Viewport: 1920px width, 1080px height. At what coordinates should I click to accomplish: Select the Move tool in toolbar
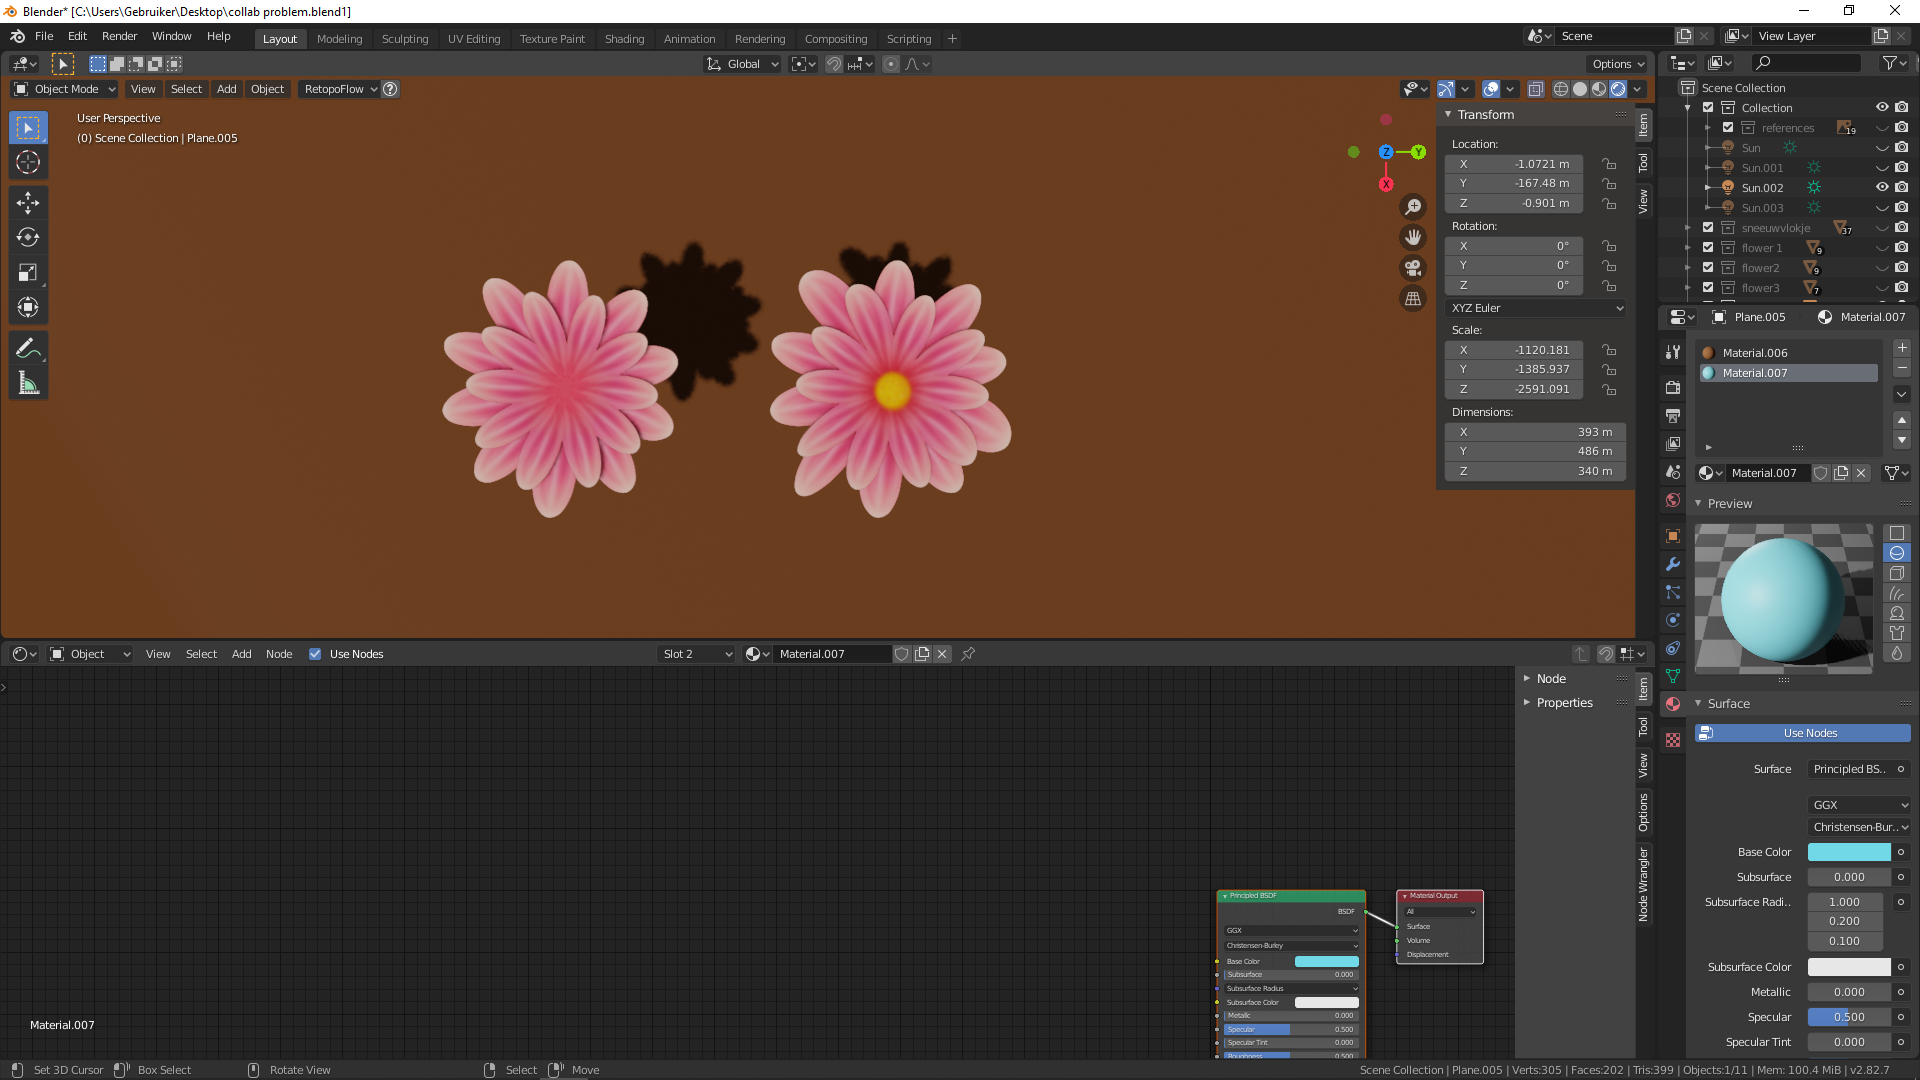tap(28, 203)
